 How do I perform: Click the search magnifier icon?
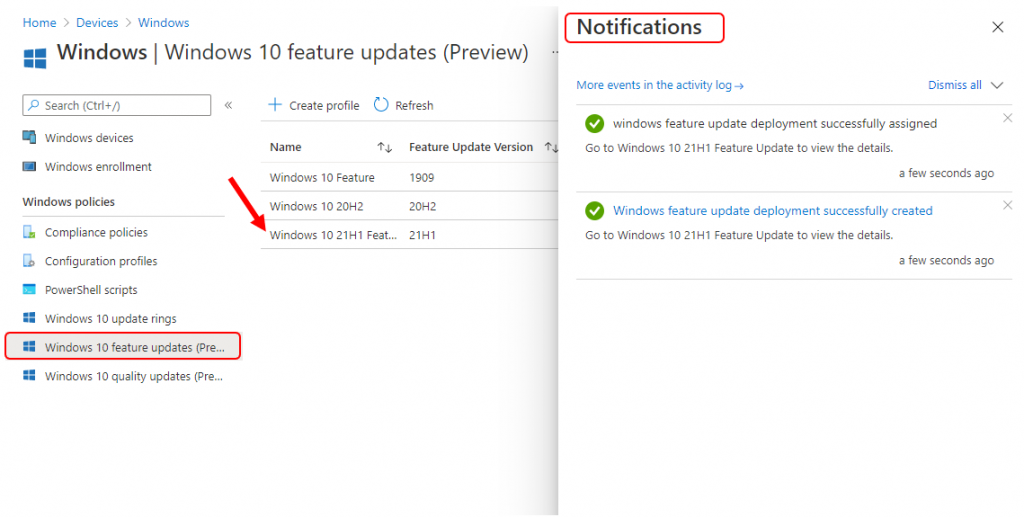click(33, 104)
